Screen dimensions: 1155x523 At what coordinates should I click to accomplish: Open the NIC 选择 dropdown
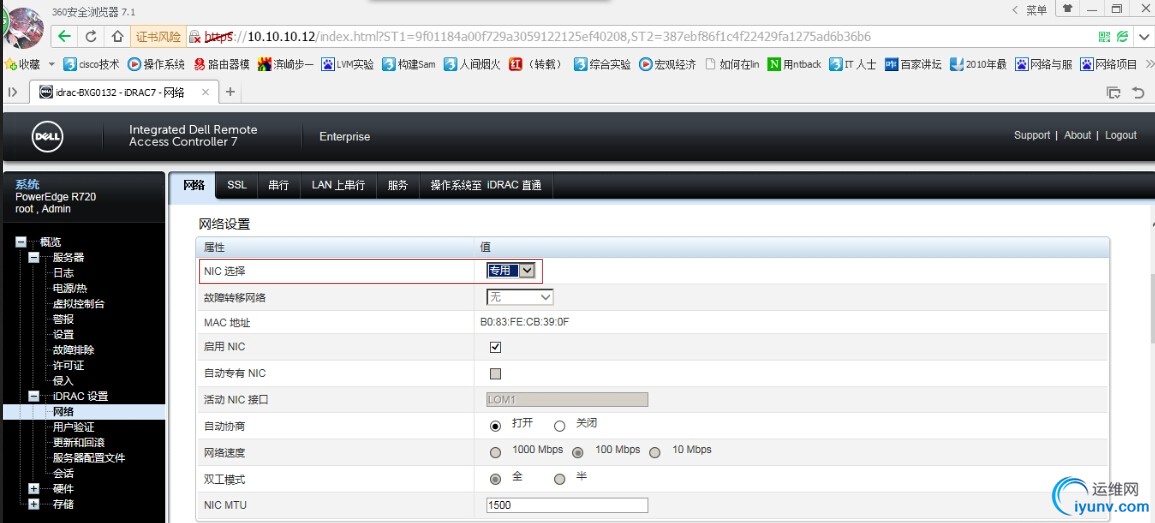click(510, 270)
